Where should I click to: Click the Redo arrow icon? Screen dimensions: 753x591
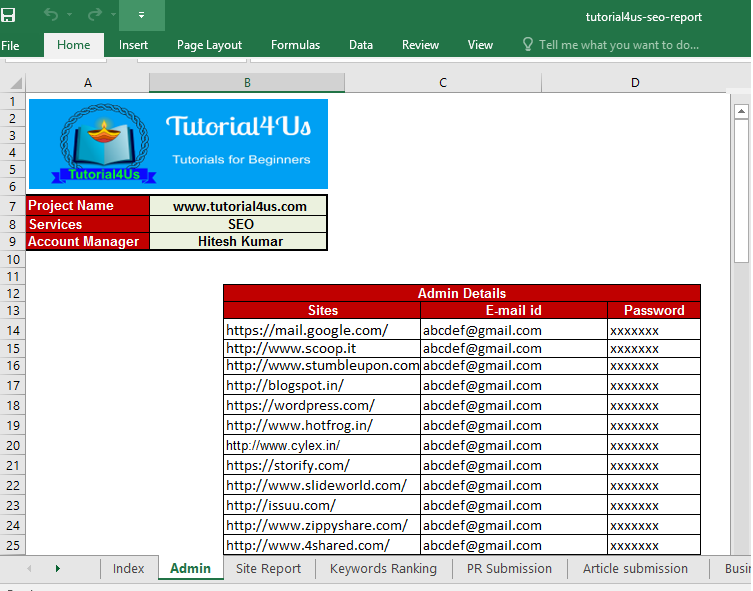point(95,15)
